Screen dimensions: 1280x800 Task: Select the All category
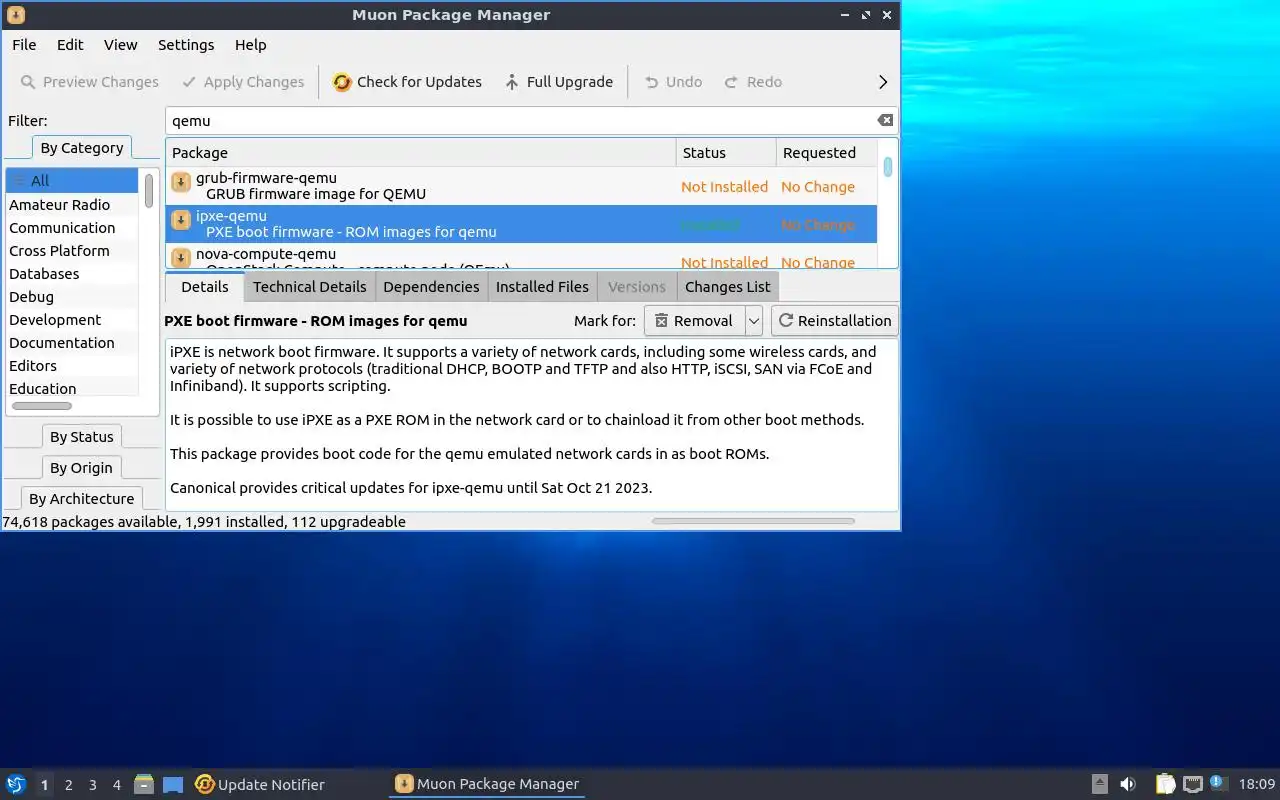tap(72, 181)
